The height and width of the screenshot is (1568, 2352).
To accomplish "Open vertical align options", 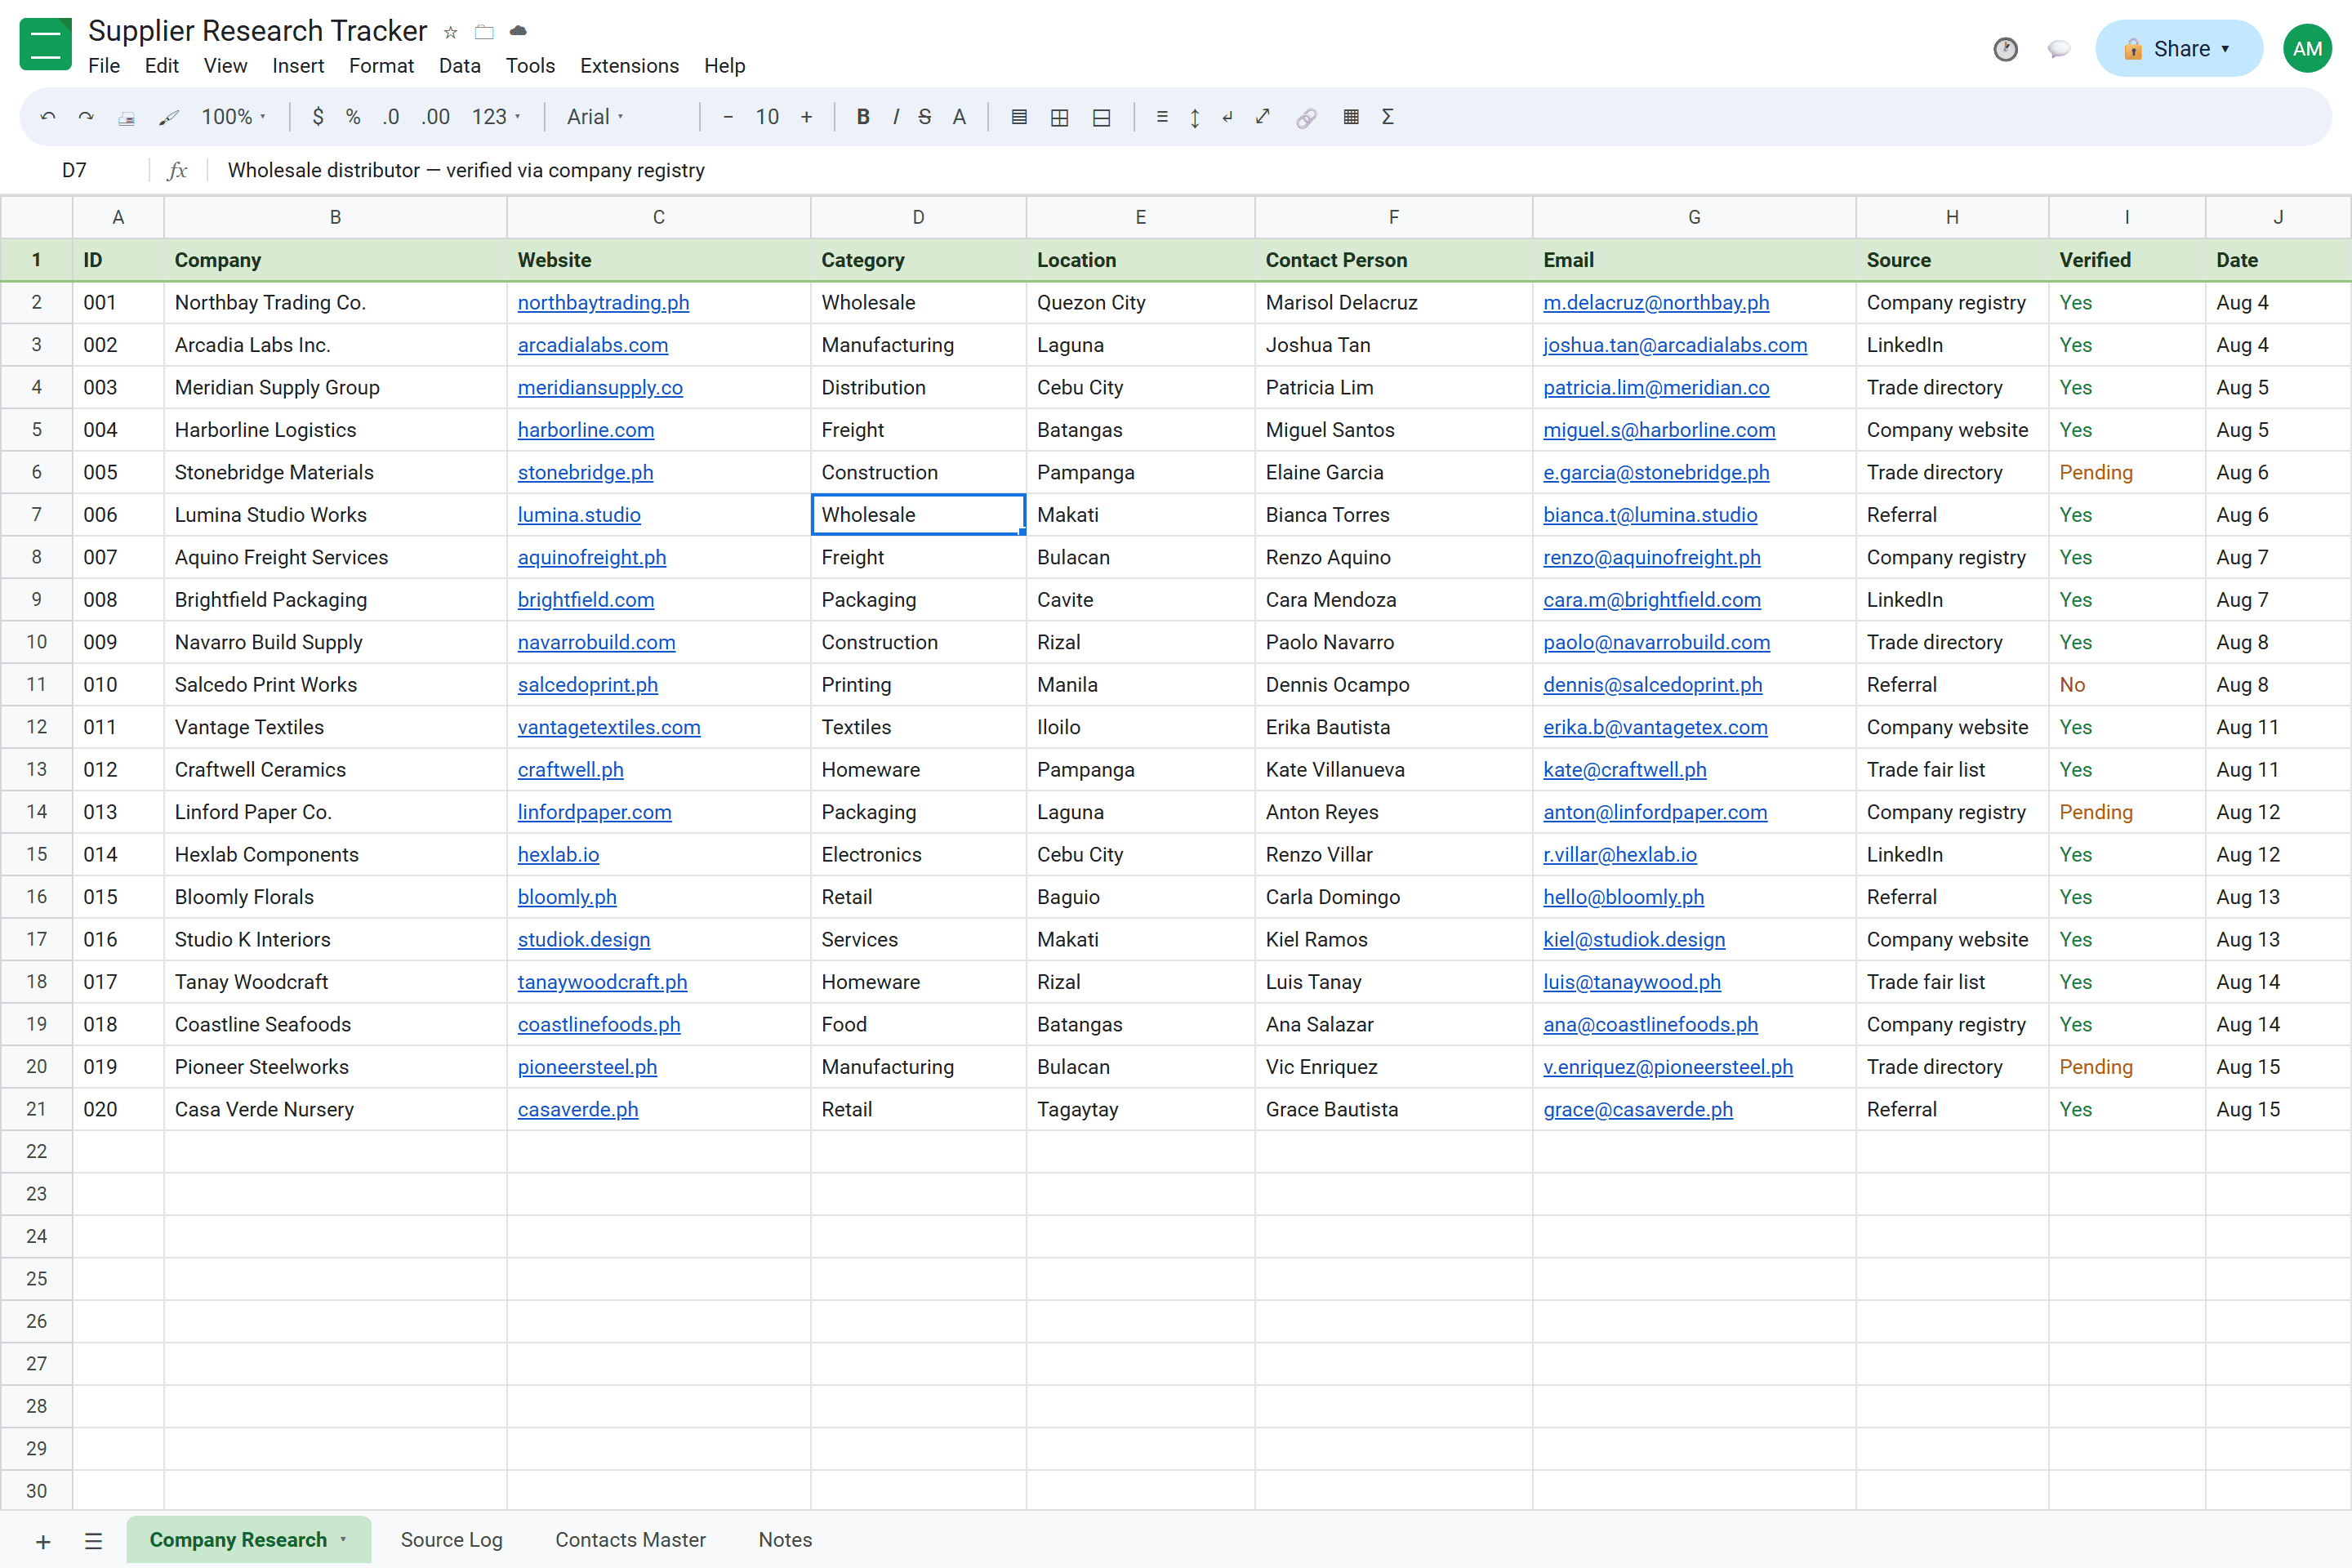I will click(1195, 117).
